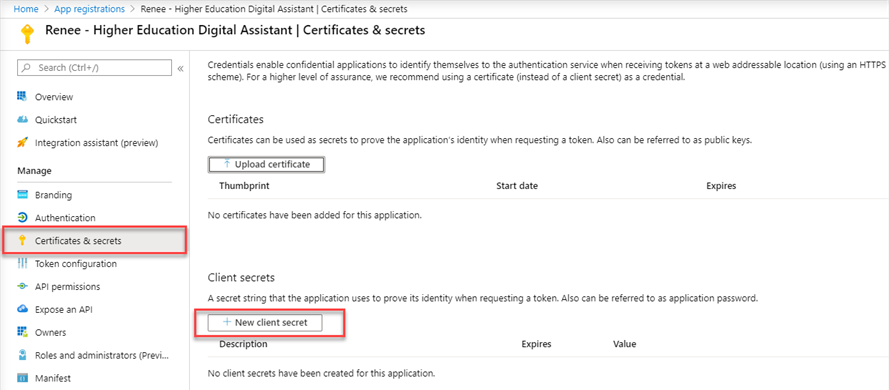Image resolution: width=889 pixels, height=390 pixels.
Task: Click the Roles and administrators icon
Action: pos(22,355)
